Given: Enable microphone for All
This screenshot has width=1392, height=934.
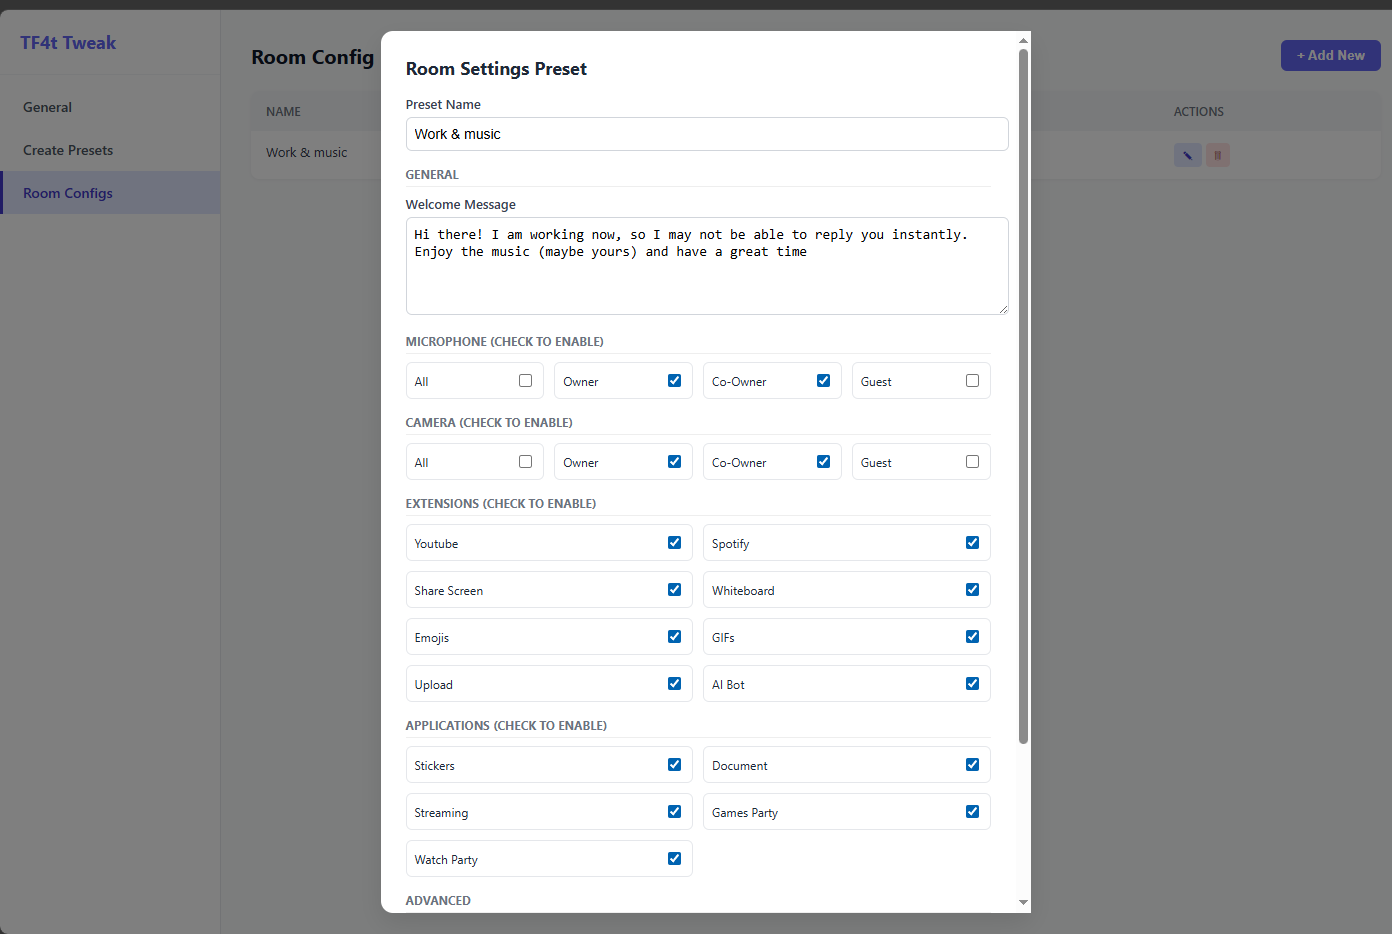Looking at the screenshot, I should pos(525,381).
